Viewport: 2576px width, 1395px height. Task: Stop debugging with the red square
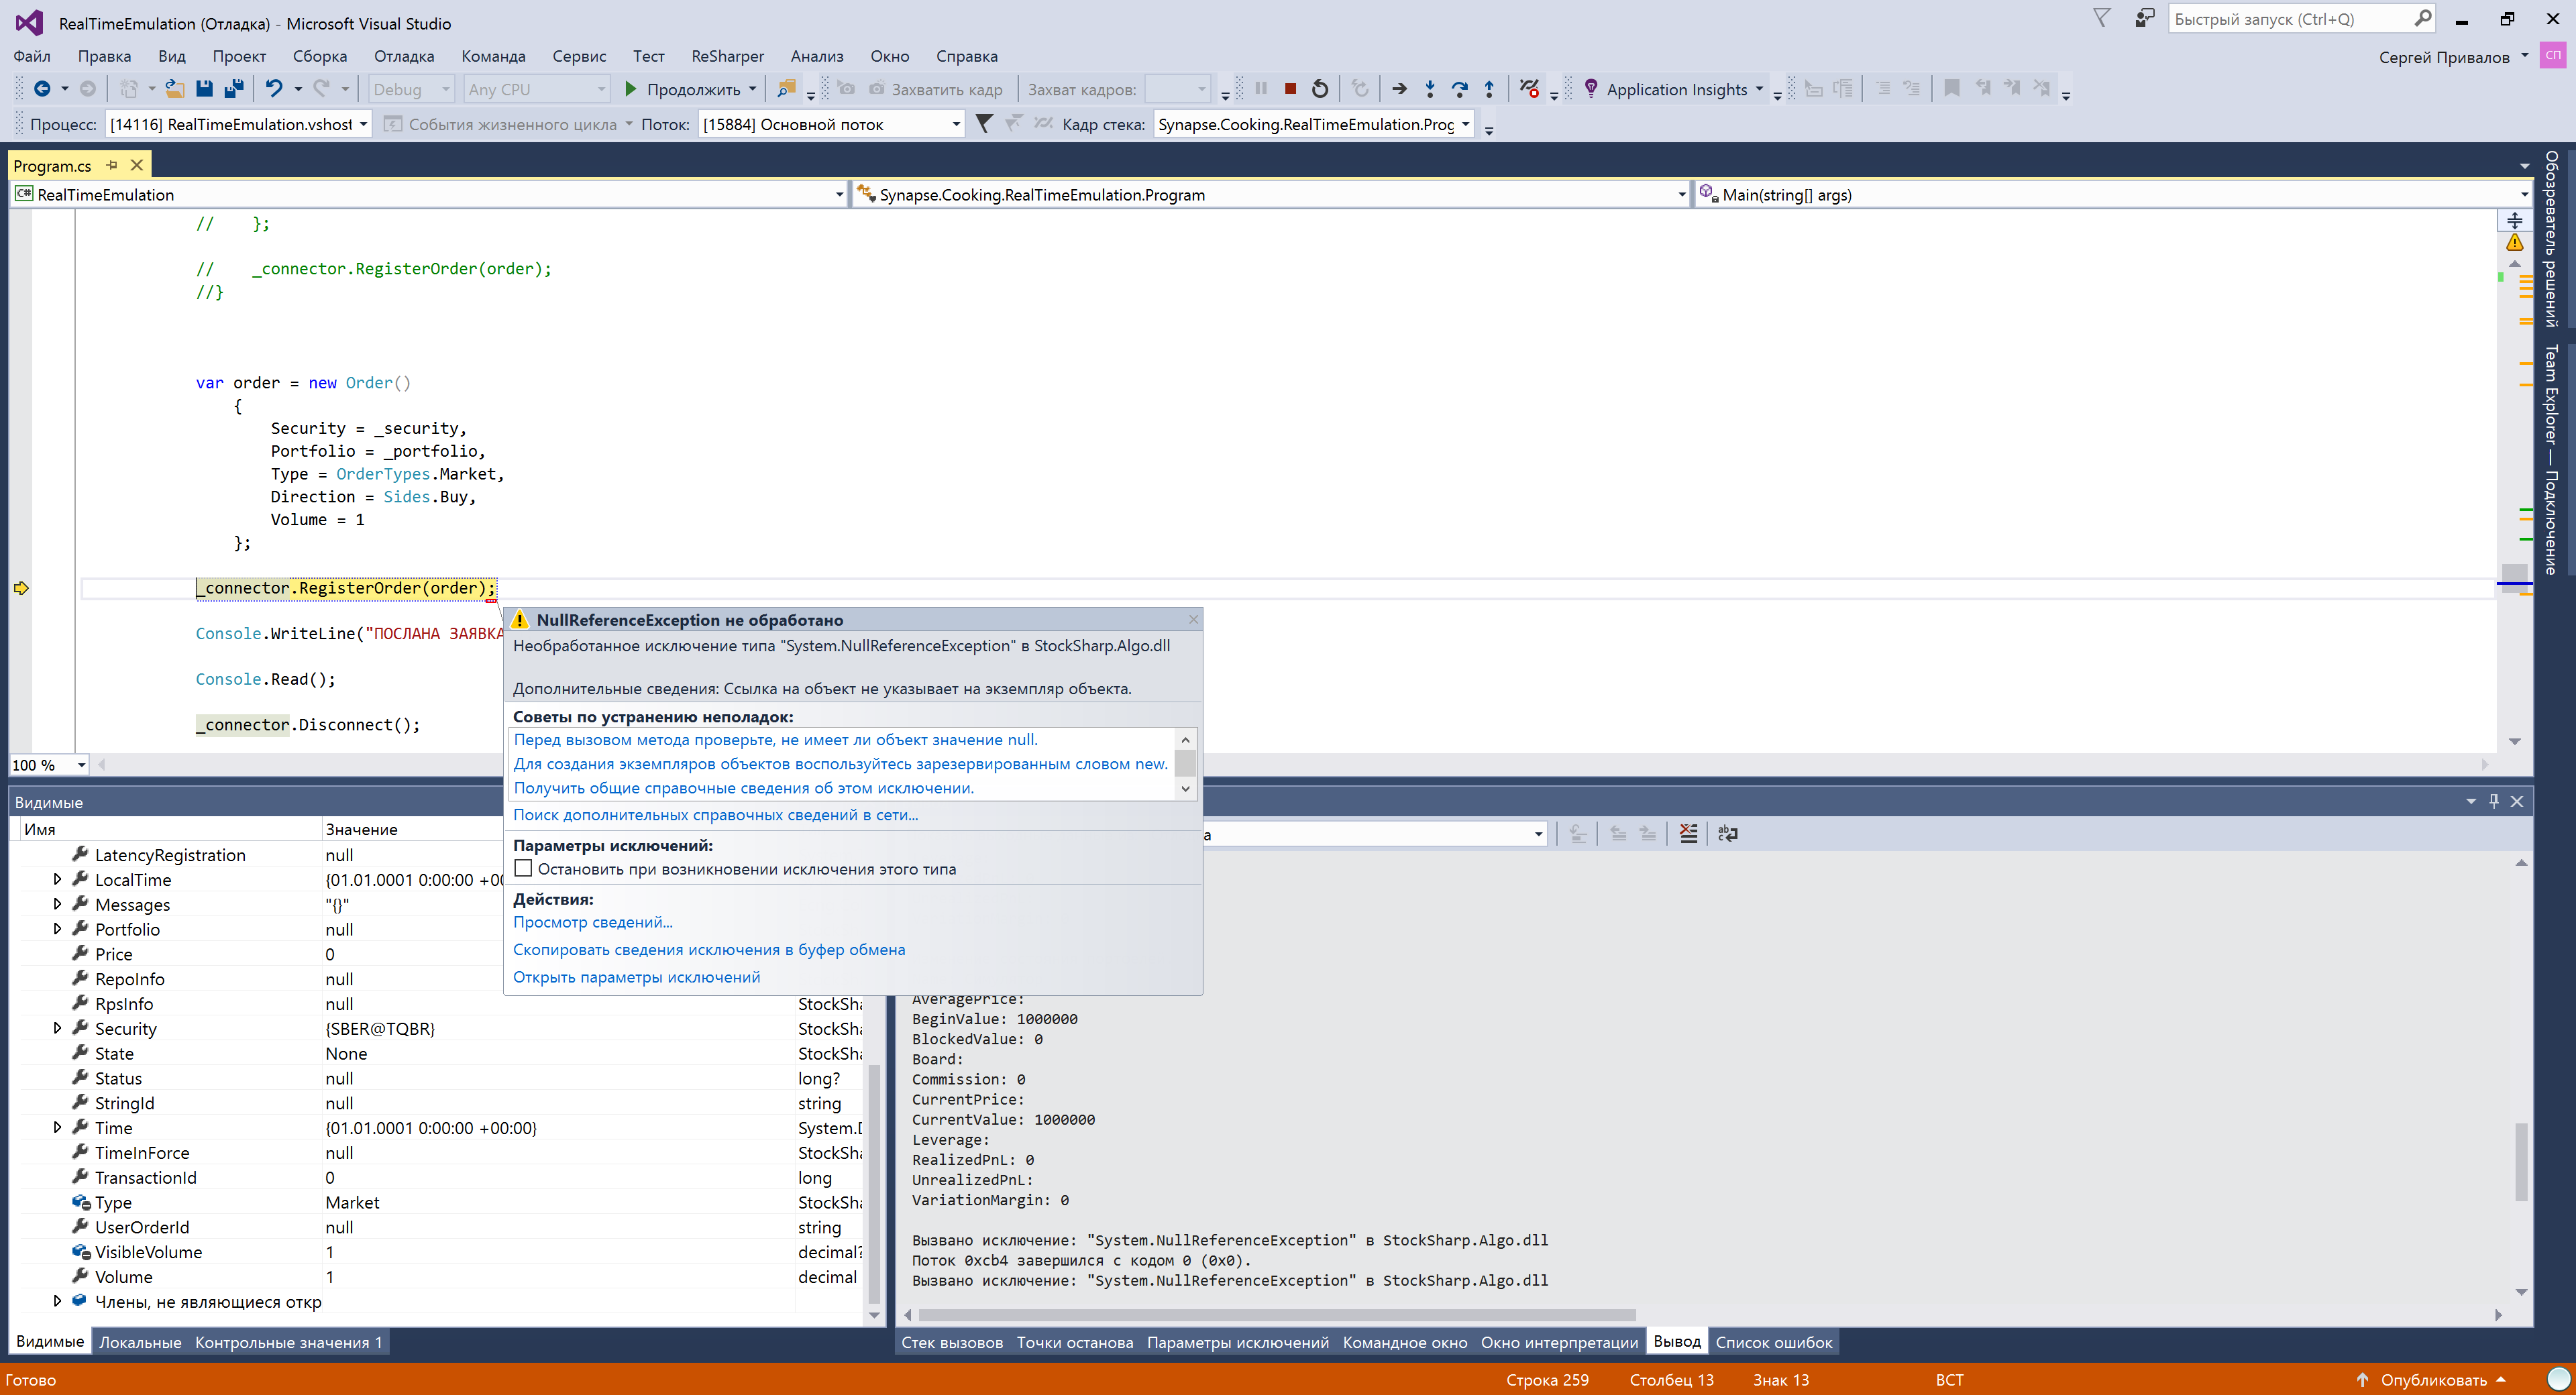[1290, 89]
